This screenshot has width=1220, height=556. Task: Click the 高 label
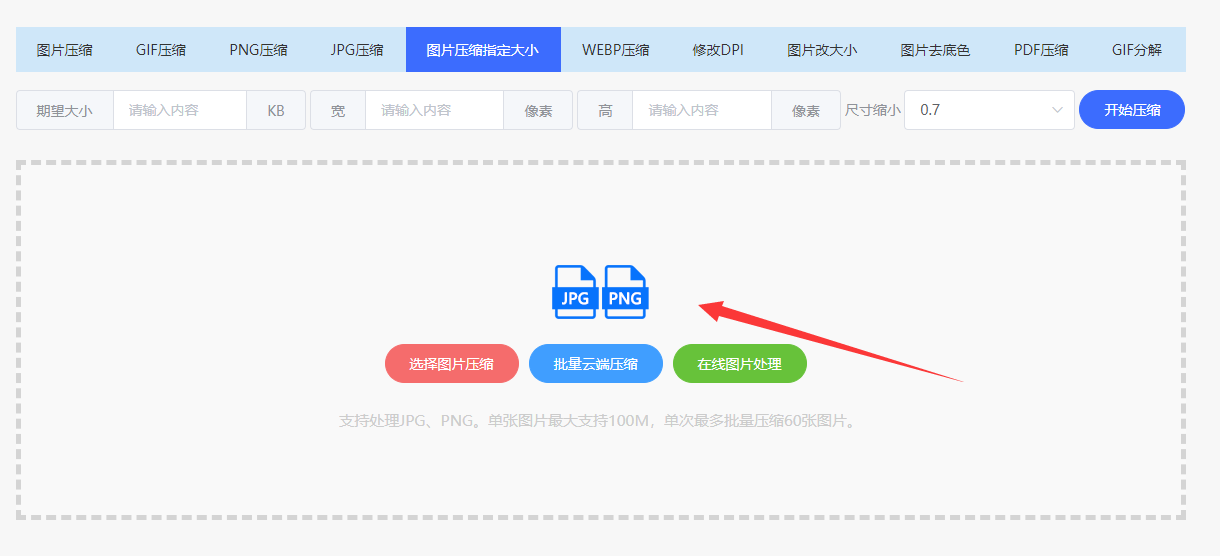point(605,110)
